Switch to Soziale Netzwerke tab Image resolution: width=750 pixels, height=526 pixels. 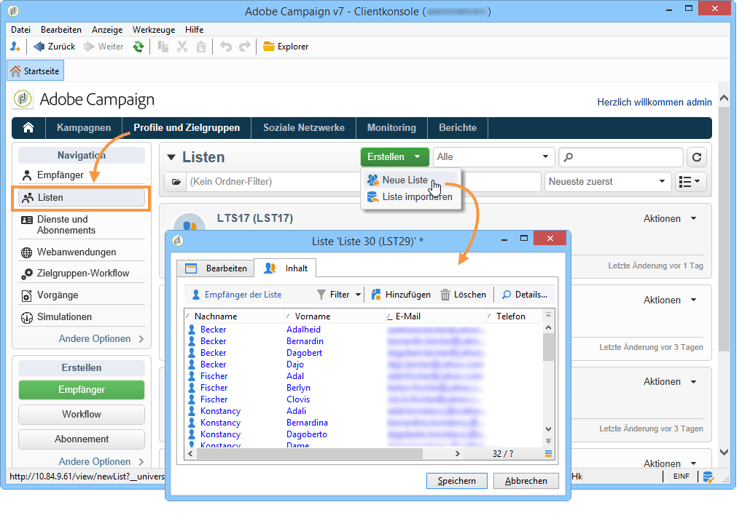pyautogui.click(x=304, y=128)
